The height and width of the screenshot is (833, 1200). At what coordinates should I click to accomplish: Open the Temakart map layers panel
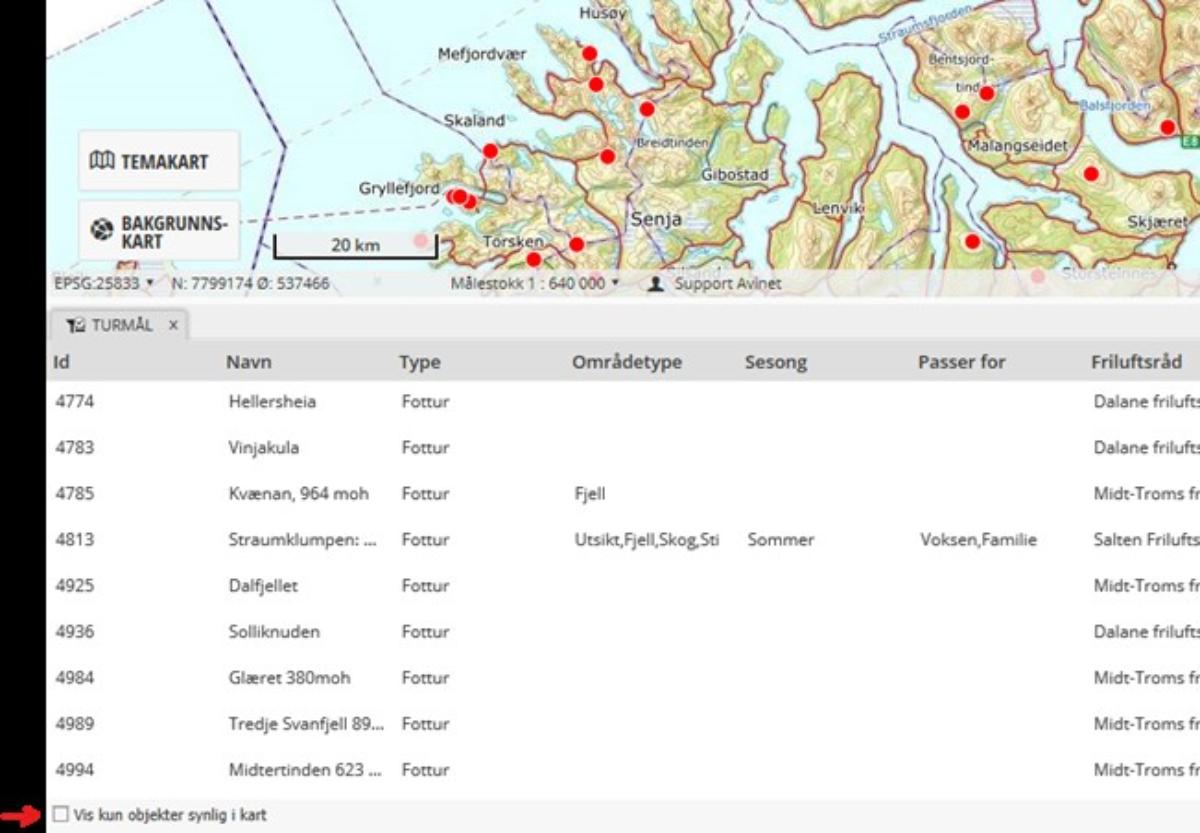pos(158,161)
